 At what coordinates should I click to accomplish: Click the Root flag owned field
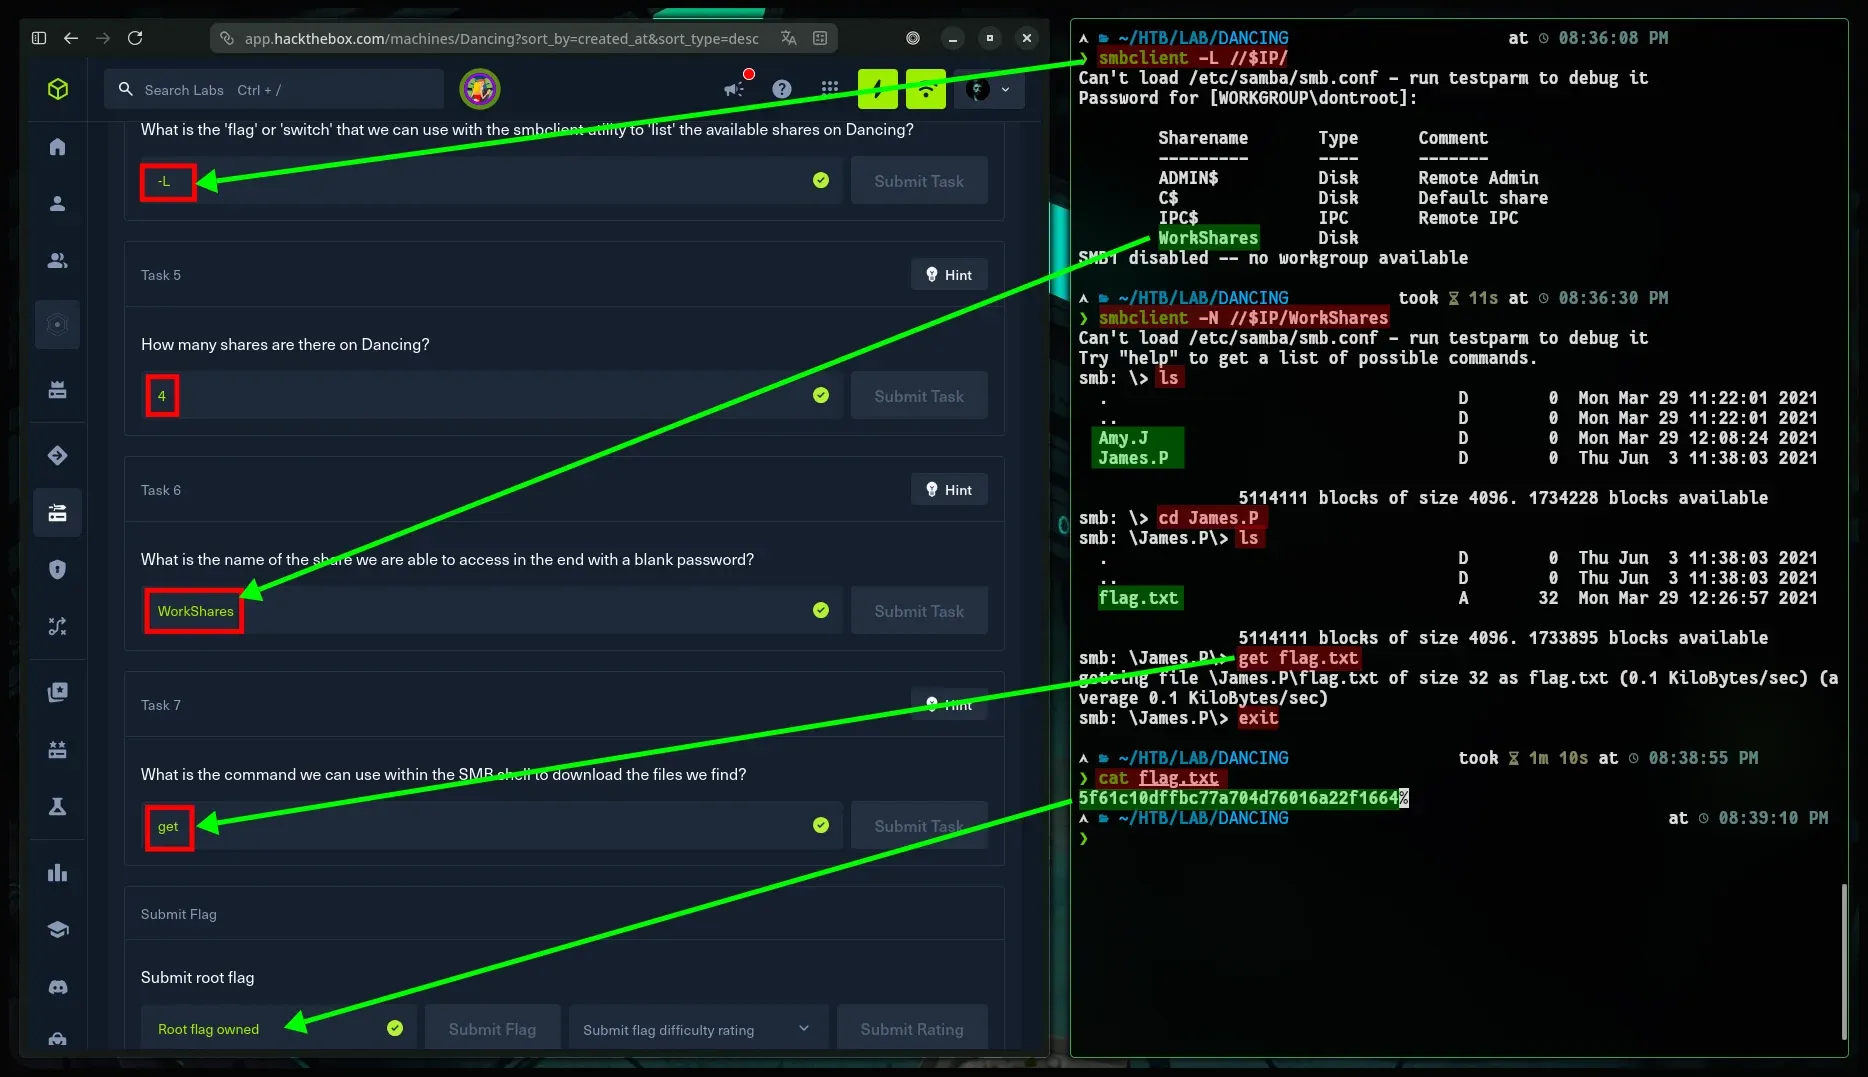pos(278,1029)
